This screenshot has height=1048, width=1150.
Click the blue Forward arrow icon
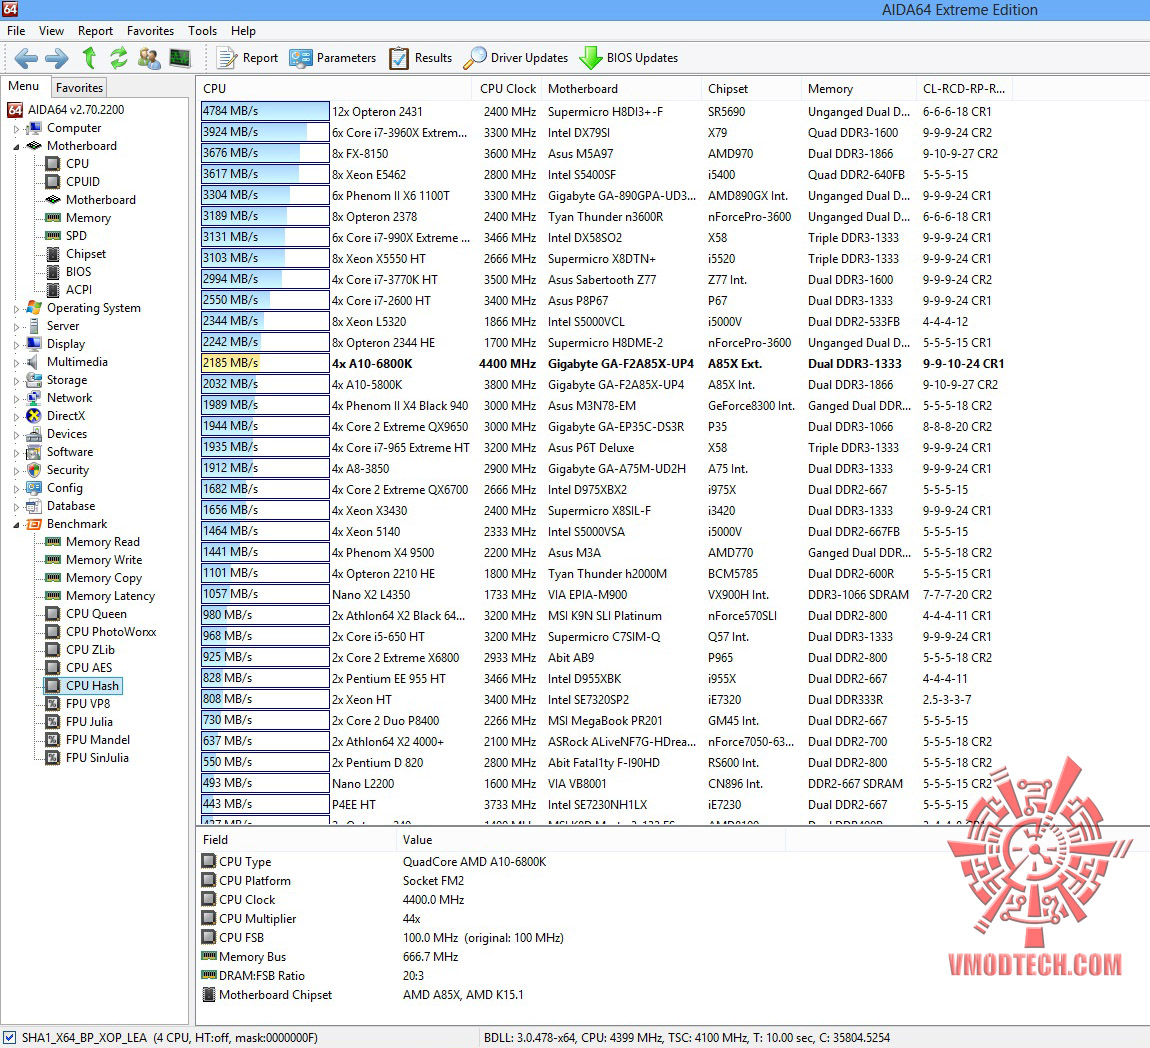point(56,58)
